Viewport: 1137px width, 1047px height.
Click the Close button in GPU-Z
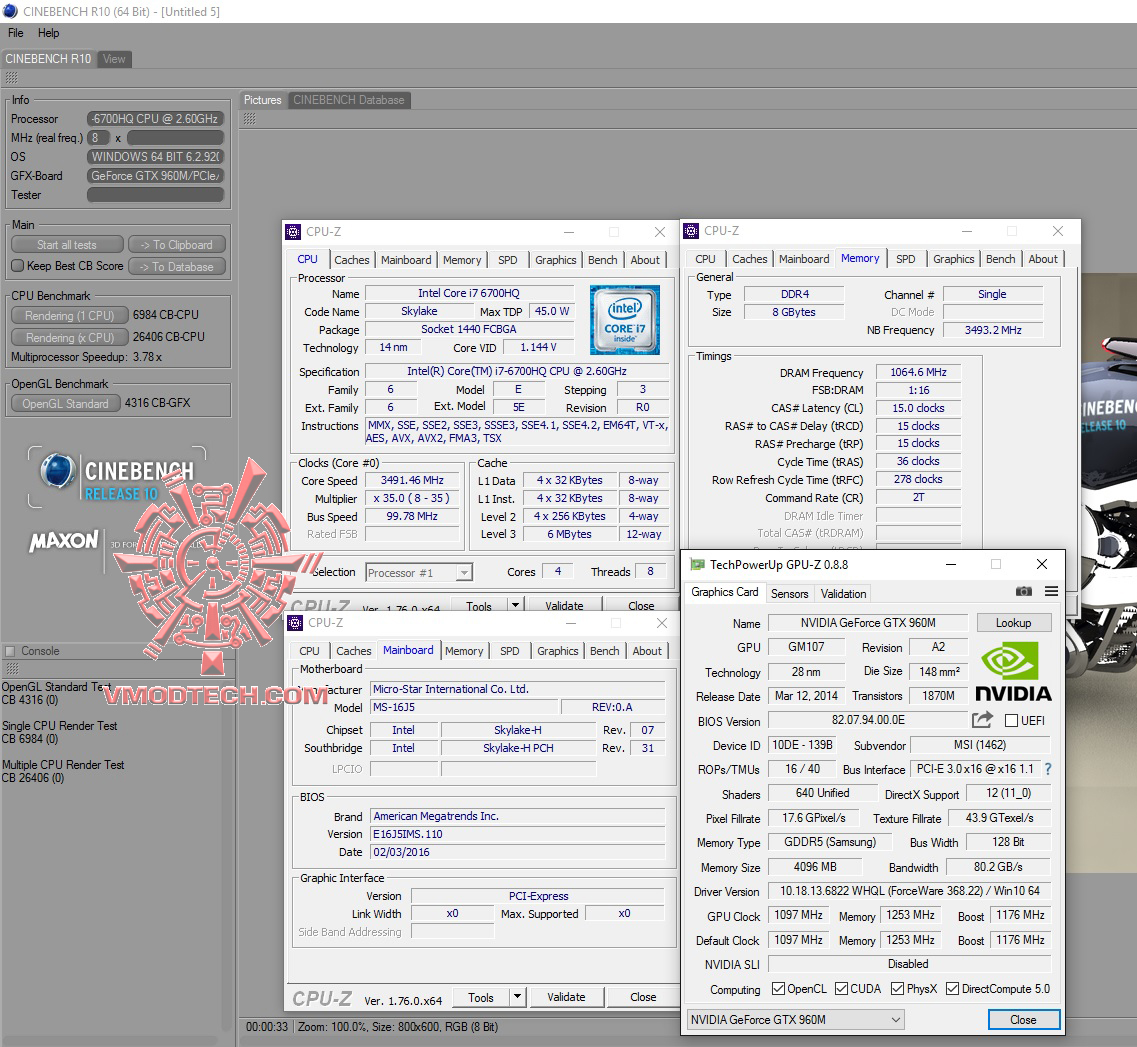pos(1023,1019)
